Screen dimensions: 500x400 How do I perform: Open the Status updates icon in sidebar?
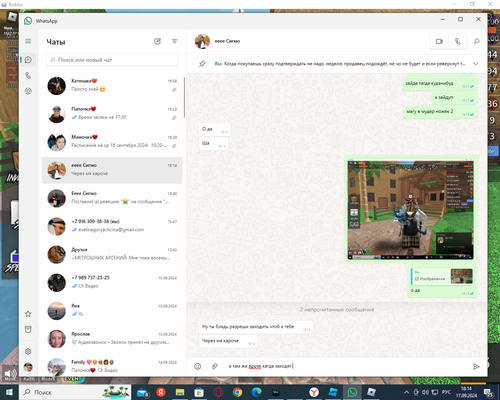tap(28, 91)
